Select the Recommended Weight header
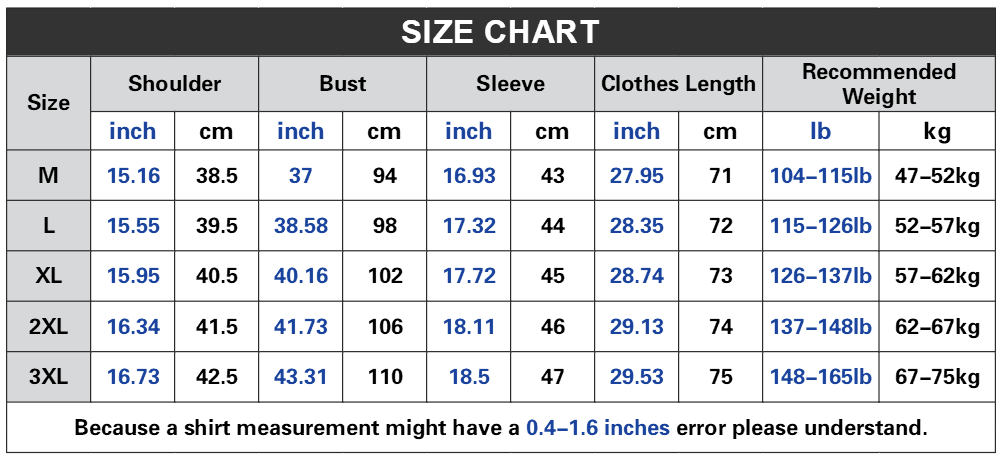Screen dimensions: 1008x465 pos(879,84)
